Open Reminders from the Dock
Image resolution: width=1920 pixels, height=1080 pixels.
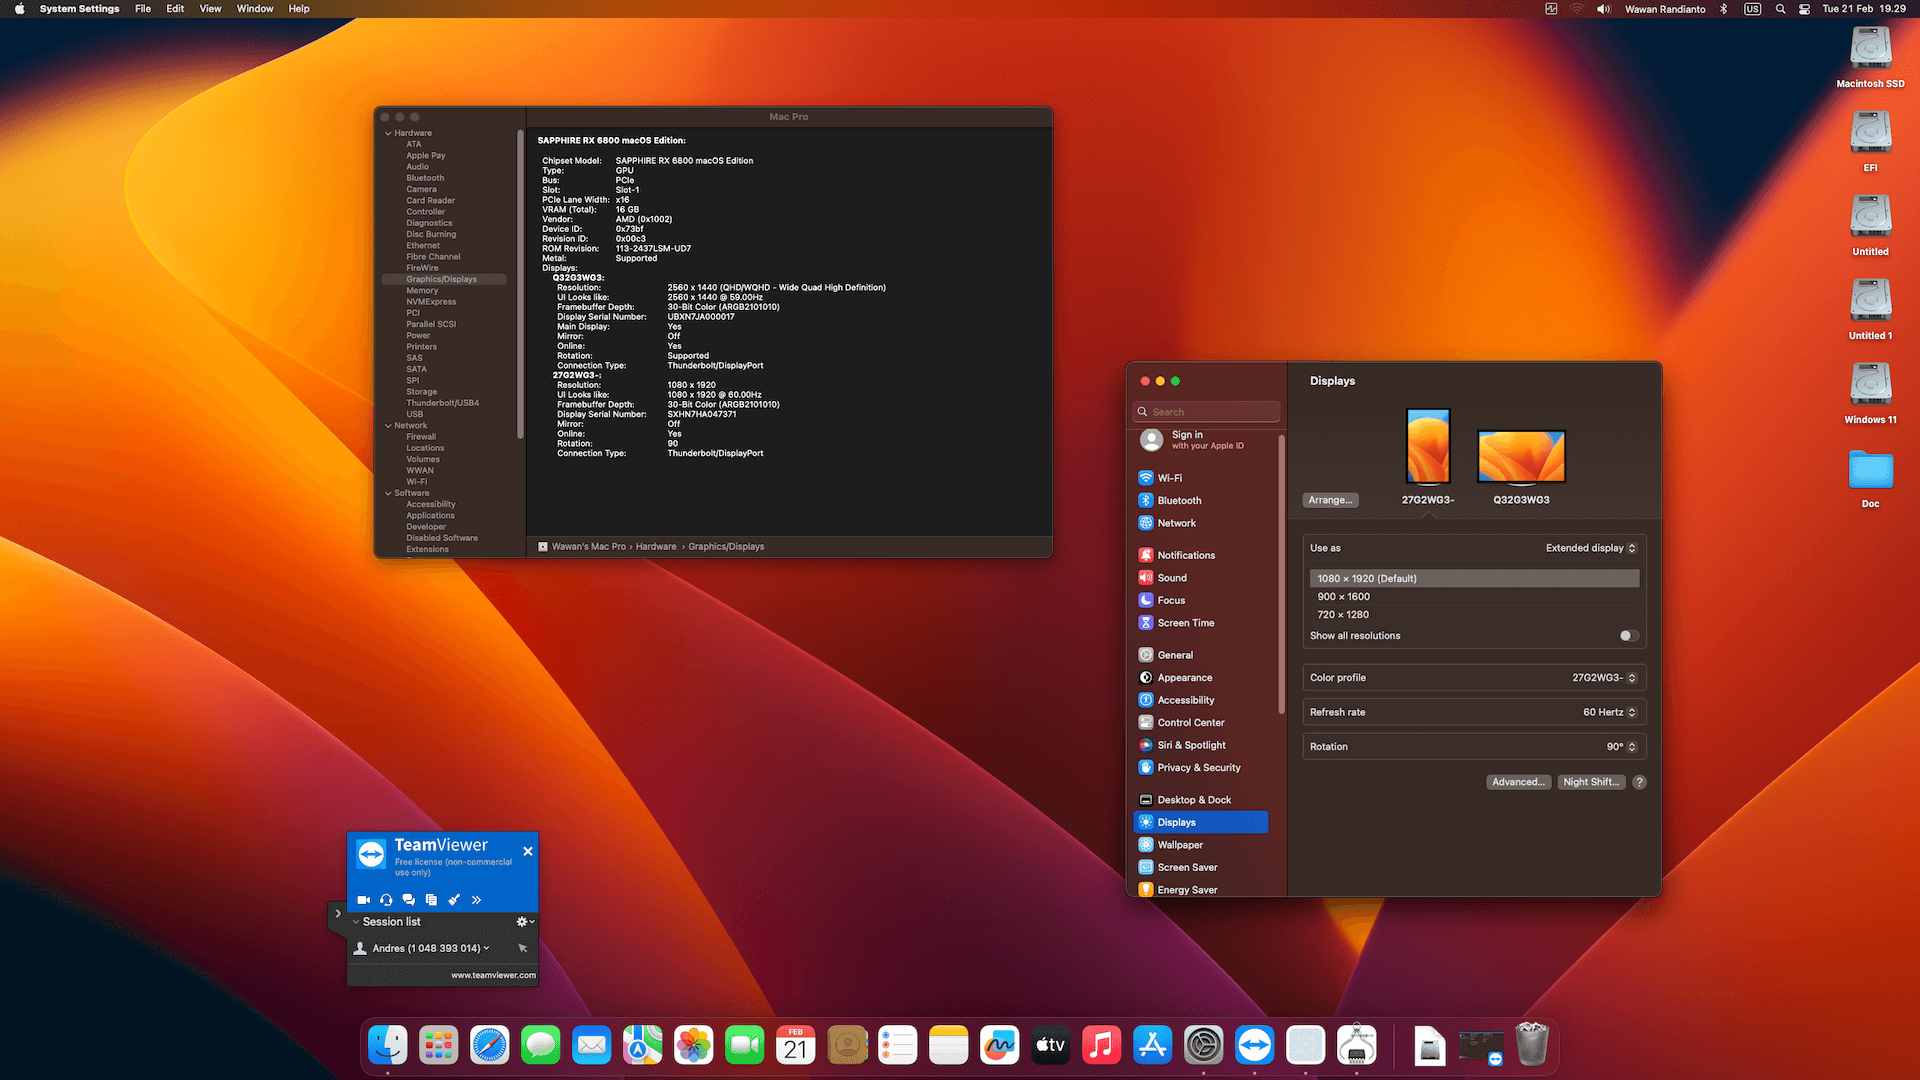tap(898, 1045)
